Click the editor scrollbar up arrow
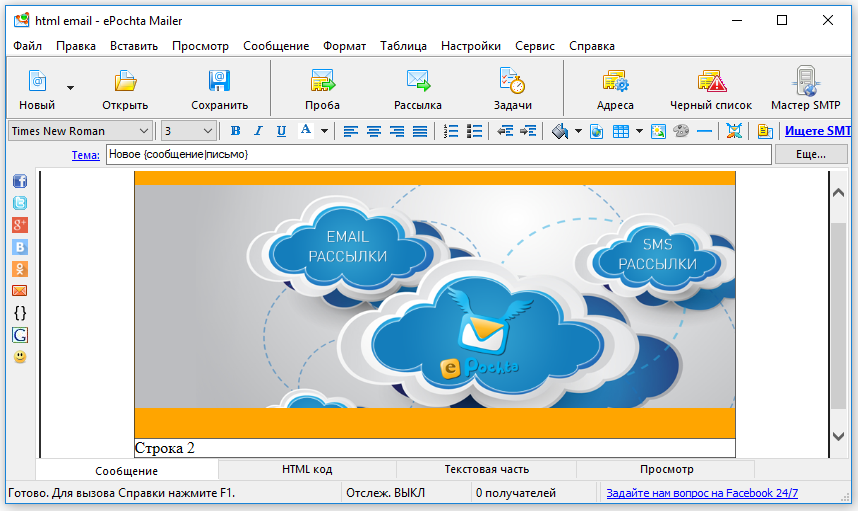The width and height of the screenshot is (858, 511). coord(838,193)
